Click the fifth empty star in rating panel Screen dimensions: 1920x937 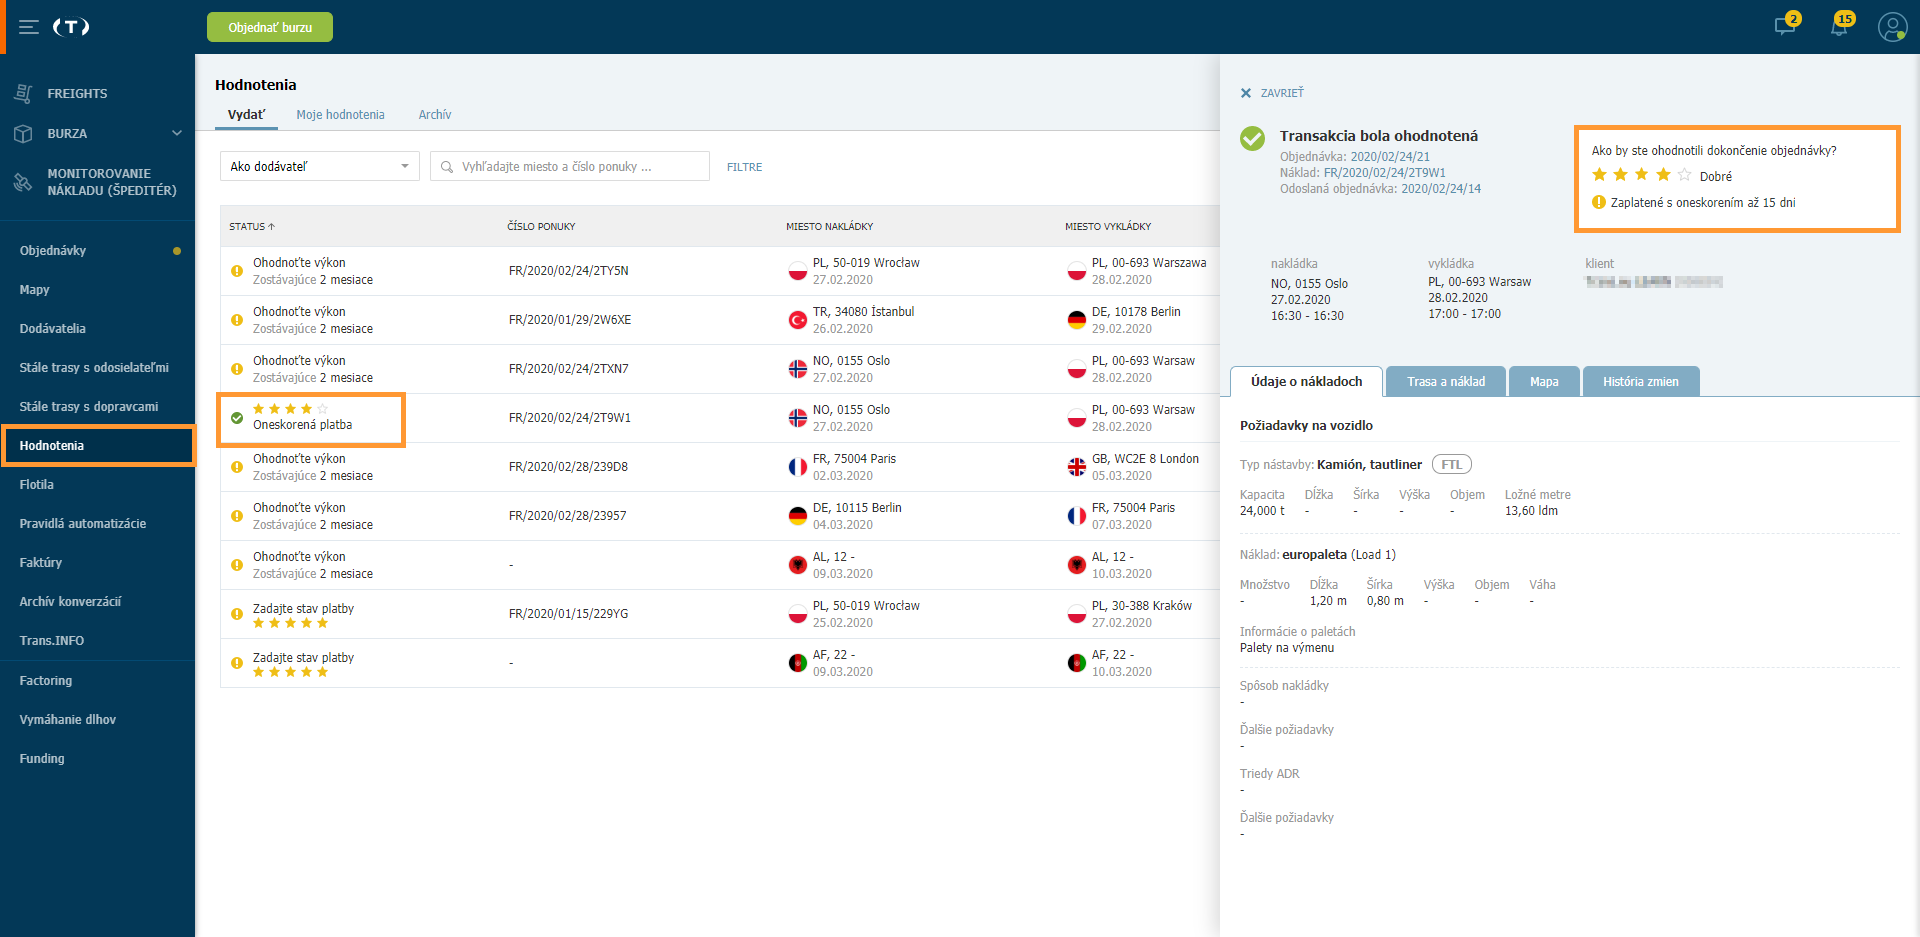1685,175
